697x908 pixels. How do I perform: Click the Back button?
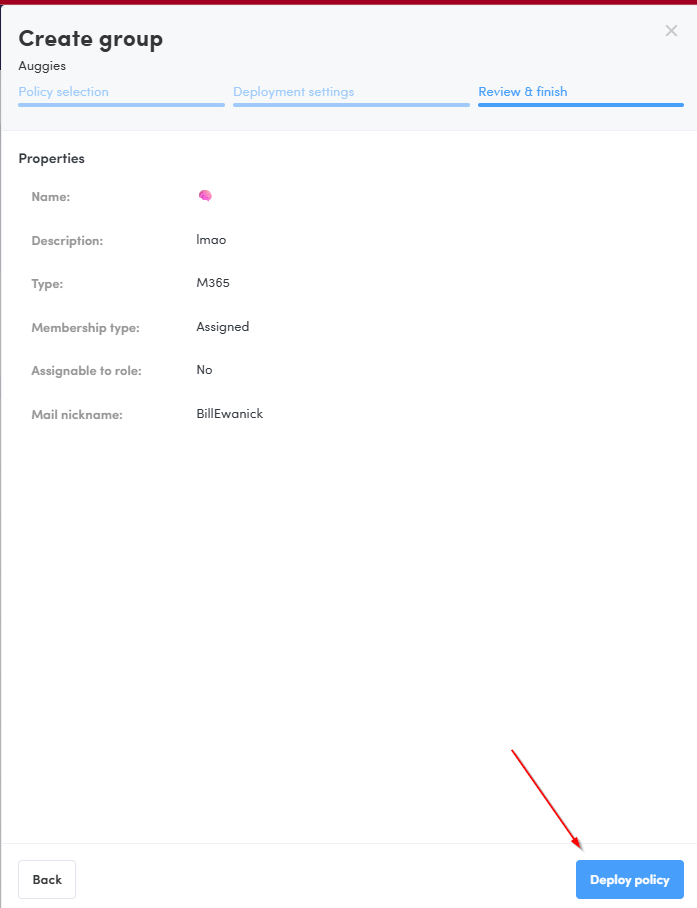[x=47, y=879]
